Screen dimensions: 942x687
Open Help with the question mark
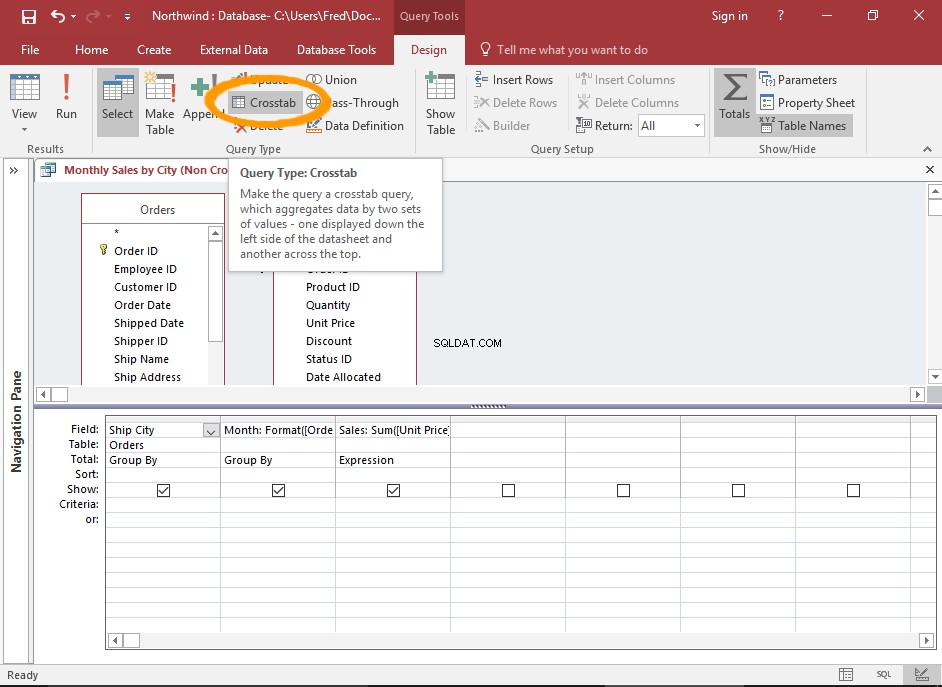pyautogui.click(x=780, y=16)
